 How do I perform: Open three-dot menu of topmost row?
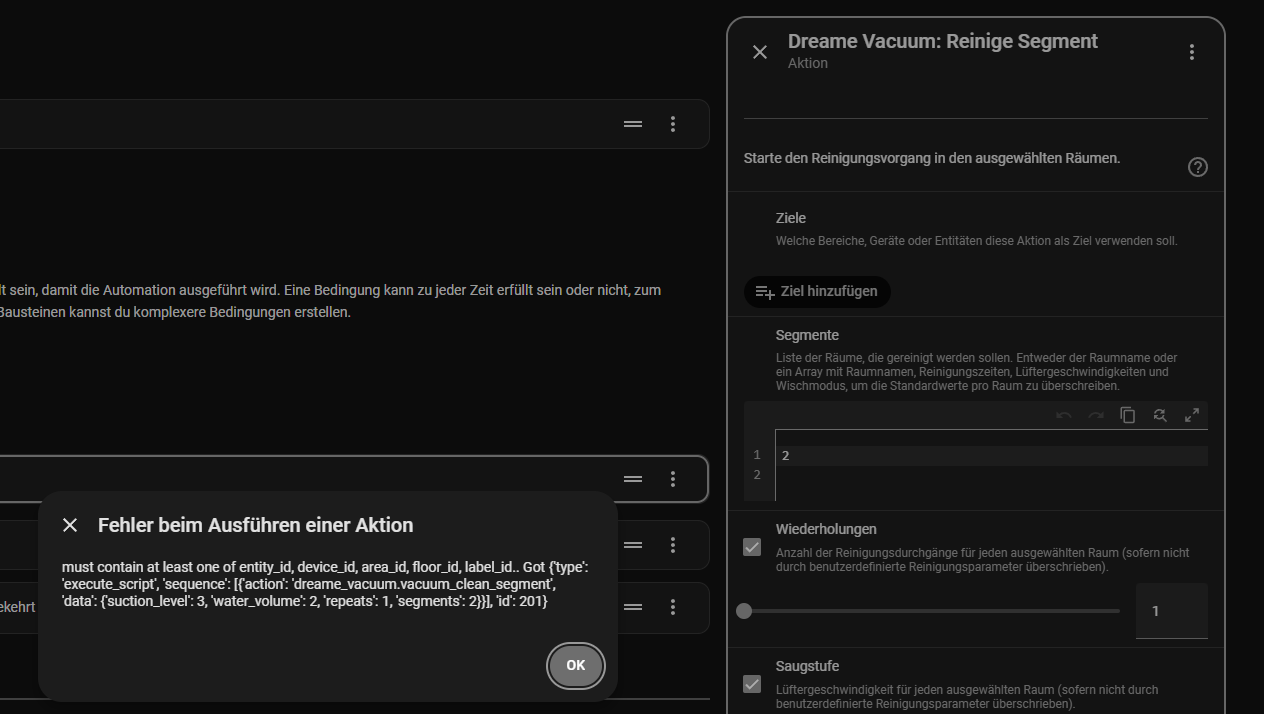(673, 124)
